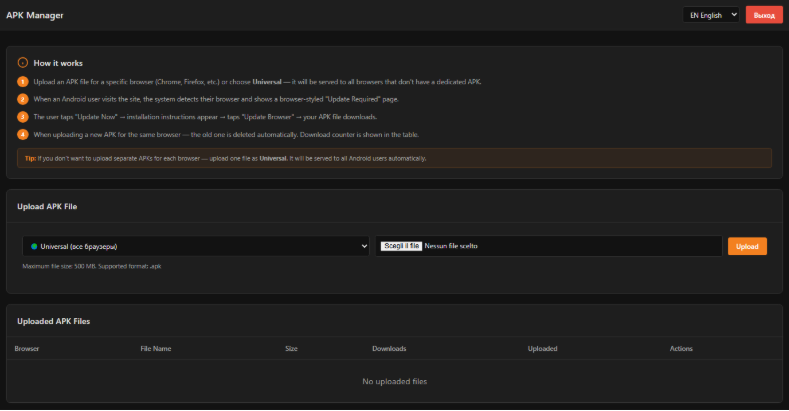The height and width of the screenshot is (411, 789).
Task: Click the Actions column header
Action: coord(681,348)
